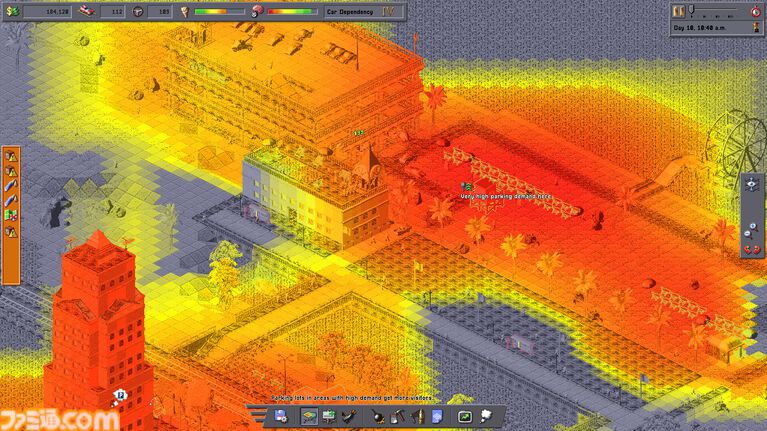This screenshot has height=431, width=767.
Task: Select the parking demand overlay tool
Action: [x=309, y=417]
